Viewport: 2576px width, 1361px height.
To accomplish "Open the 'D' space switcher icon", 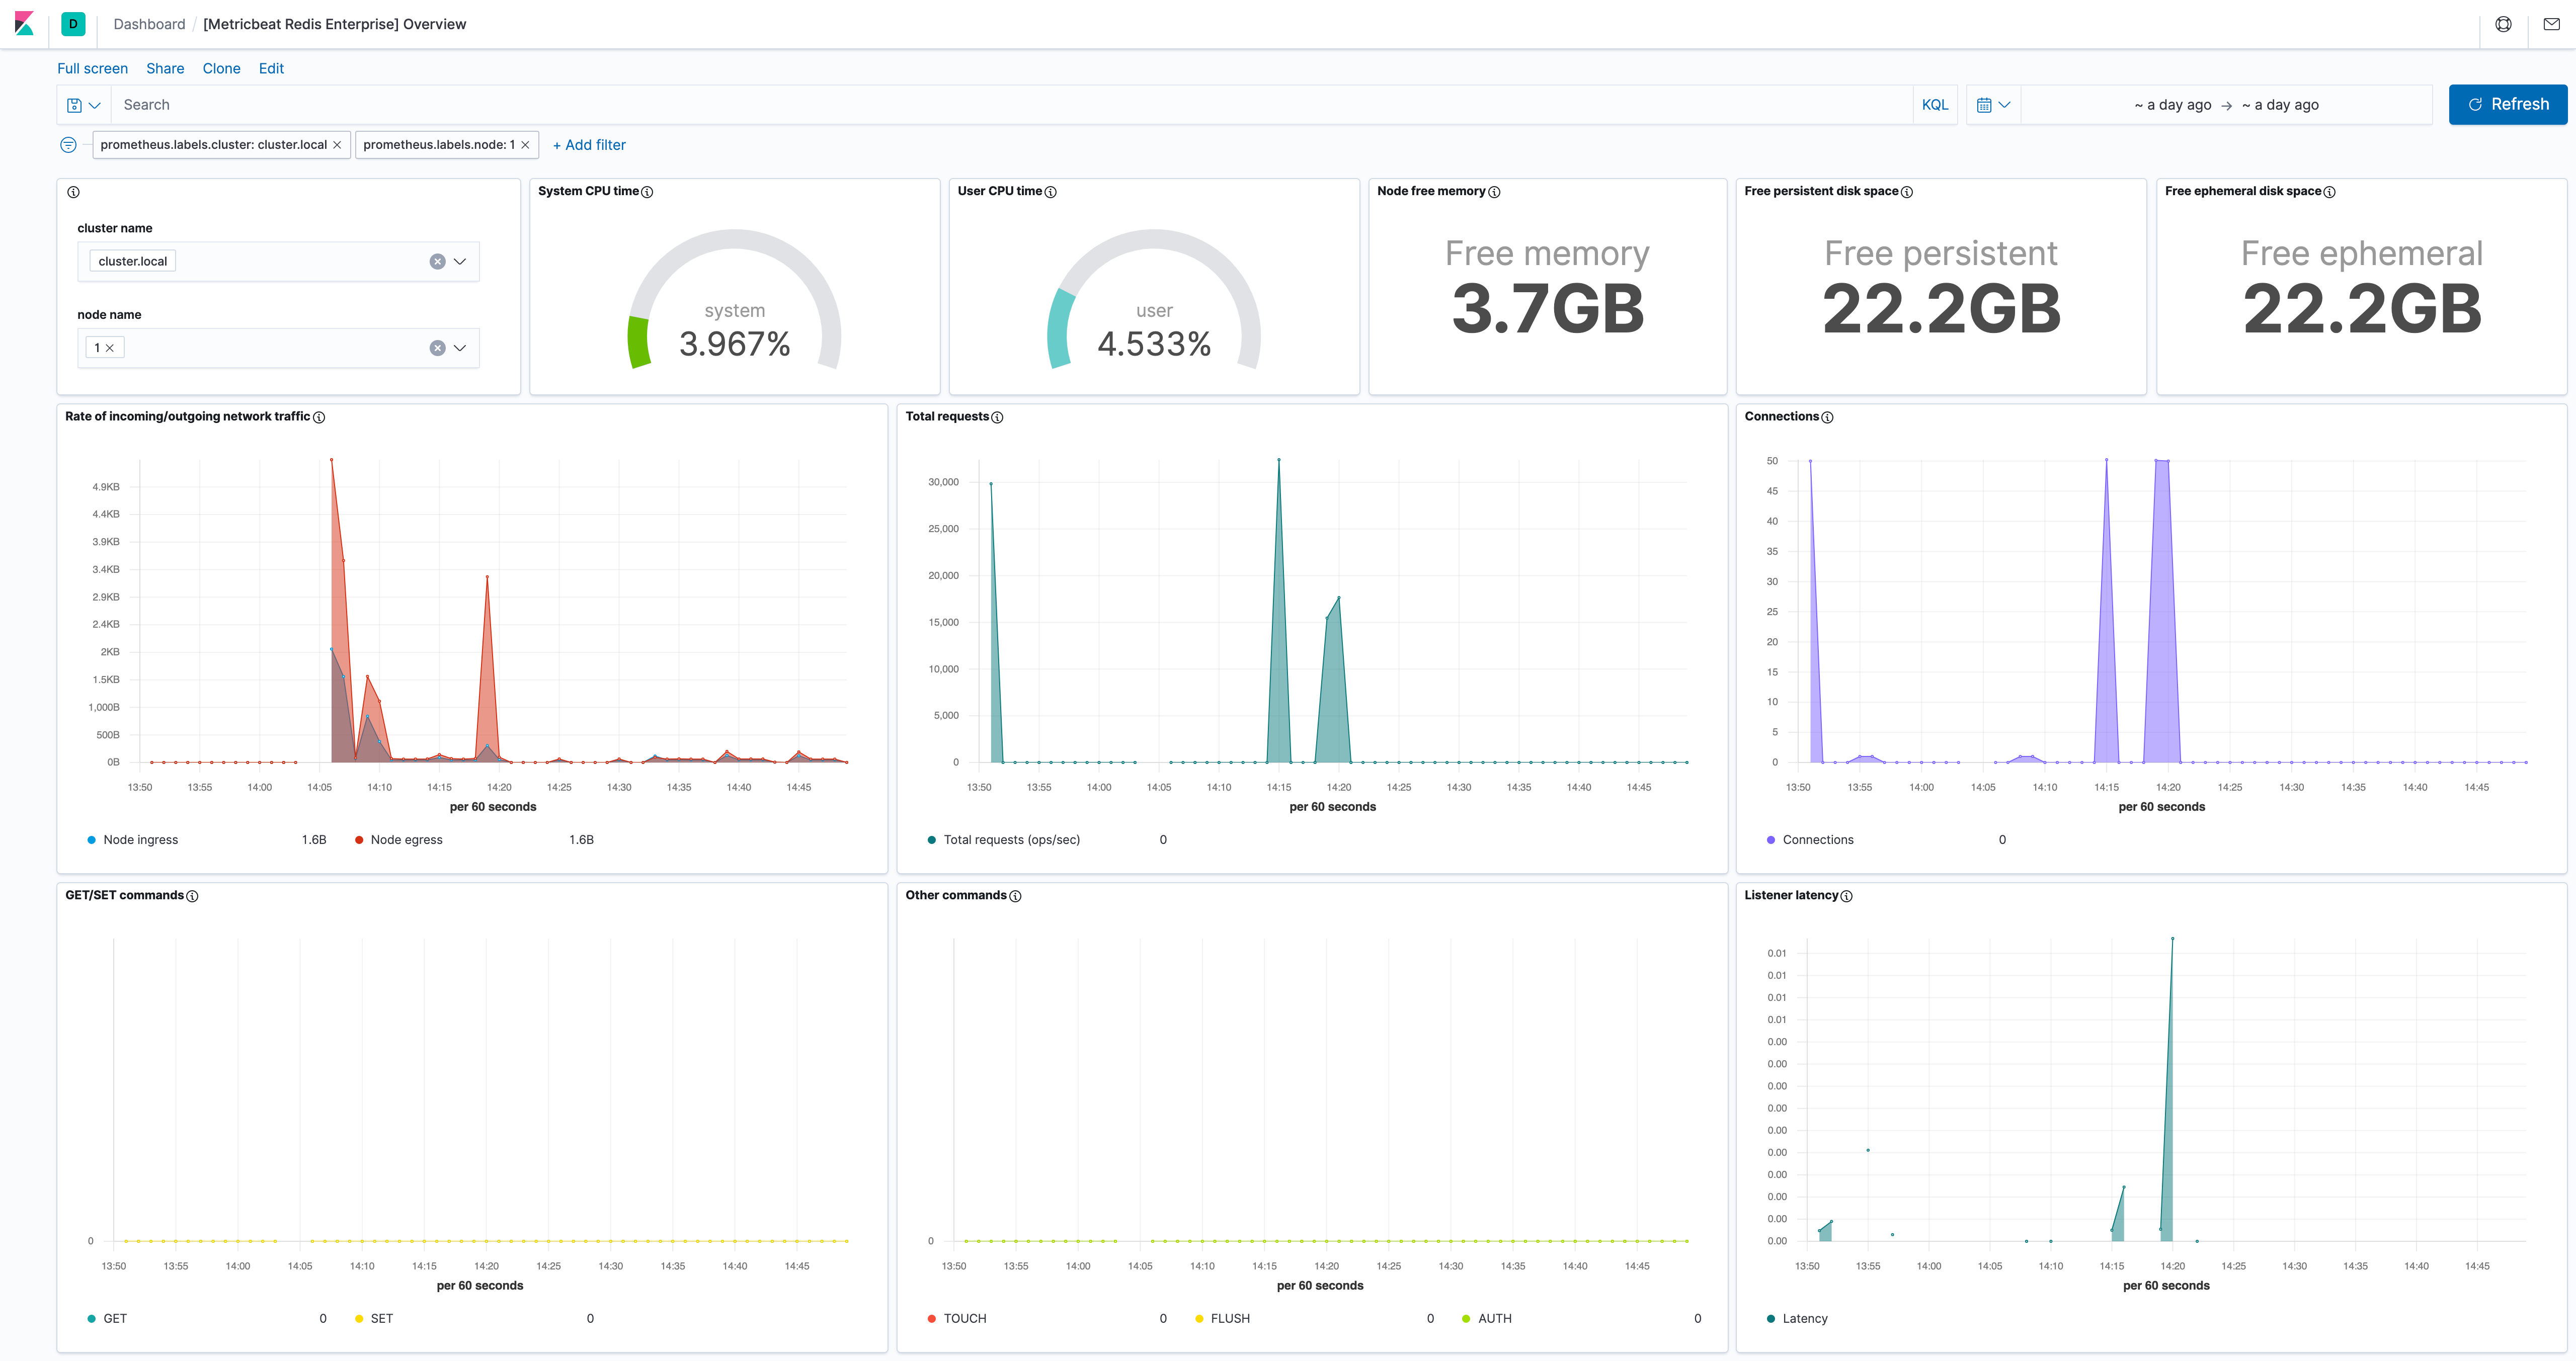I will pyautogui.click(x=72, y=24).
